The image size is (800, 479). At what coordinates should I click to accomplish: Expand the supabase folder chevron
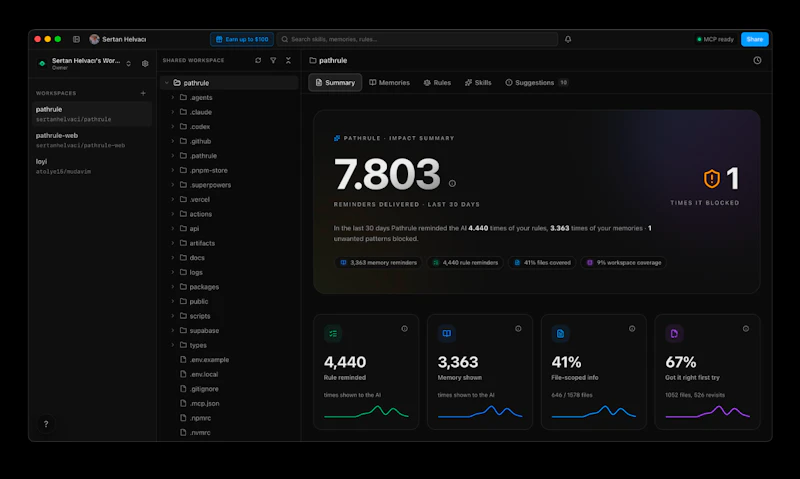172,331
